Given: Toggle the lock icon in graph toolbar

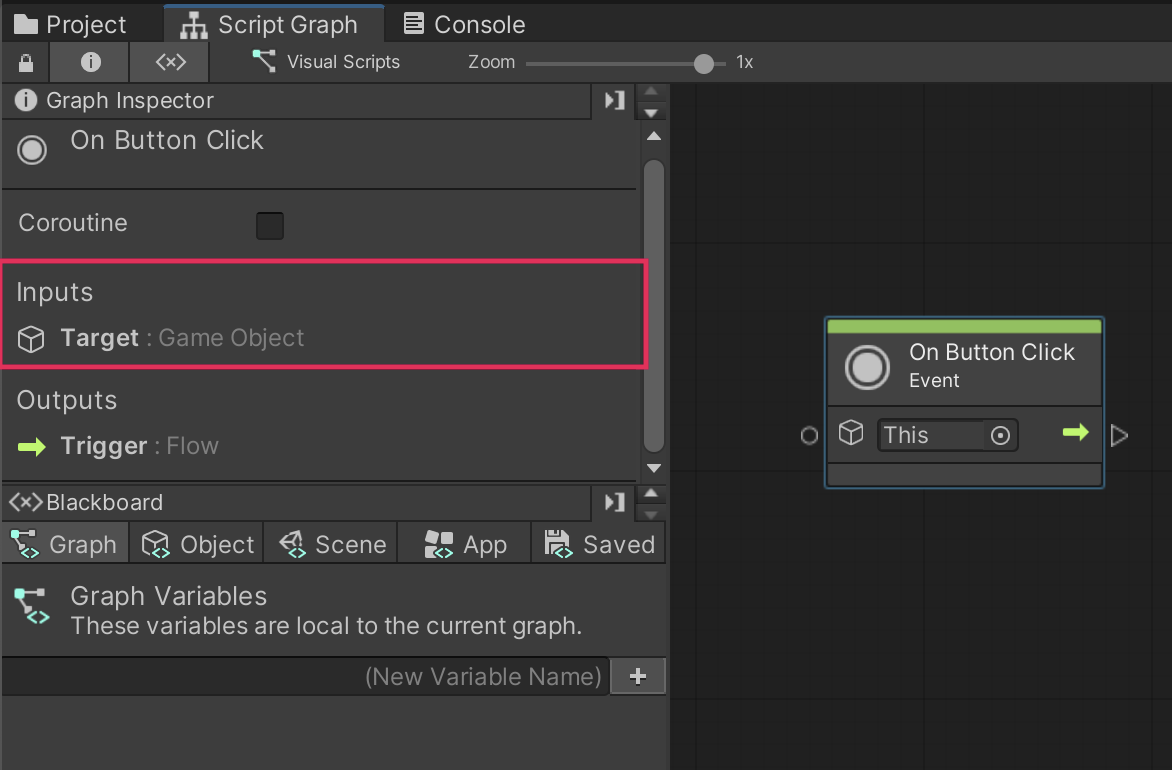Looking at the screenshot, I should 26,63.
